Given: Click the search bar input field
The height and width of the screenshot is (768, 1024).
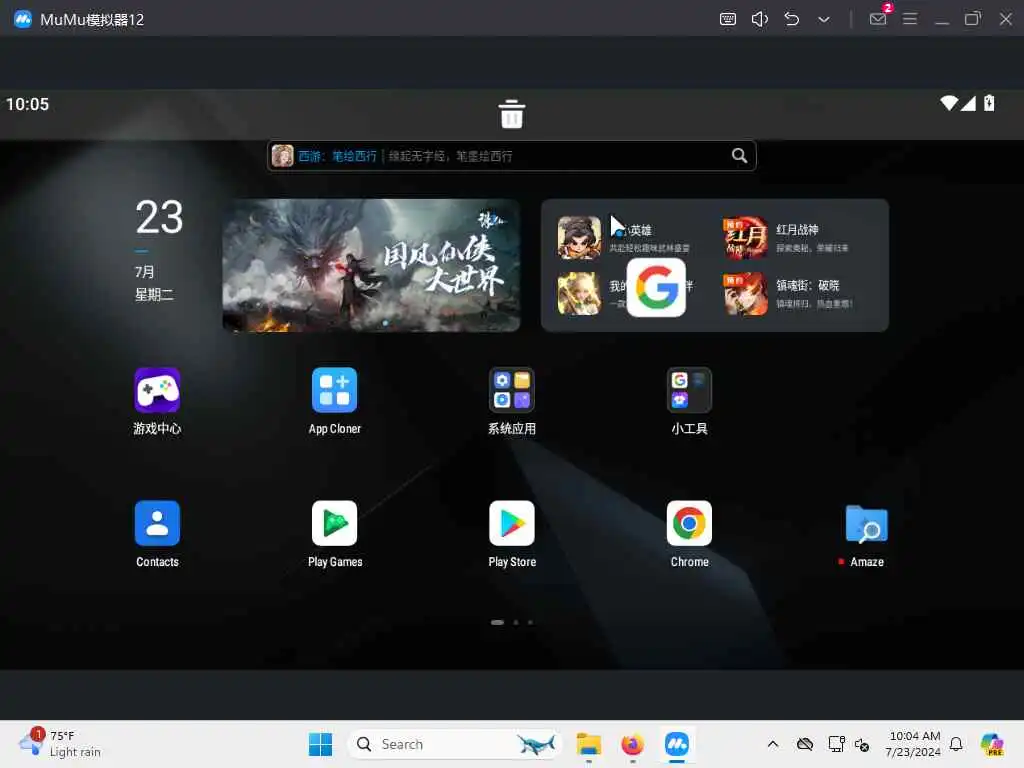Looking at the screenshot, I should [x=511, y=155].
